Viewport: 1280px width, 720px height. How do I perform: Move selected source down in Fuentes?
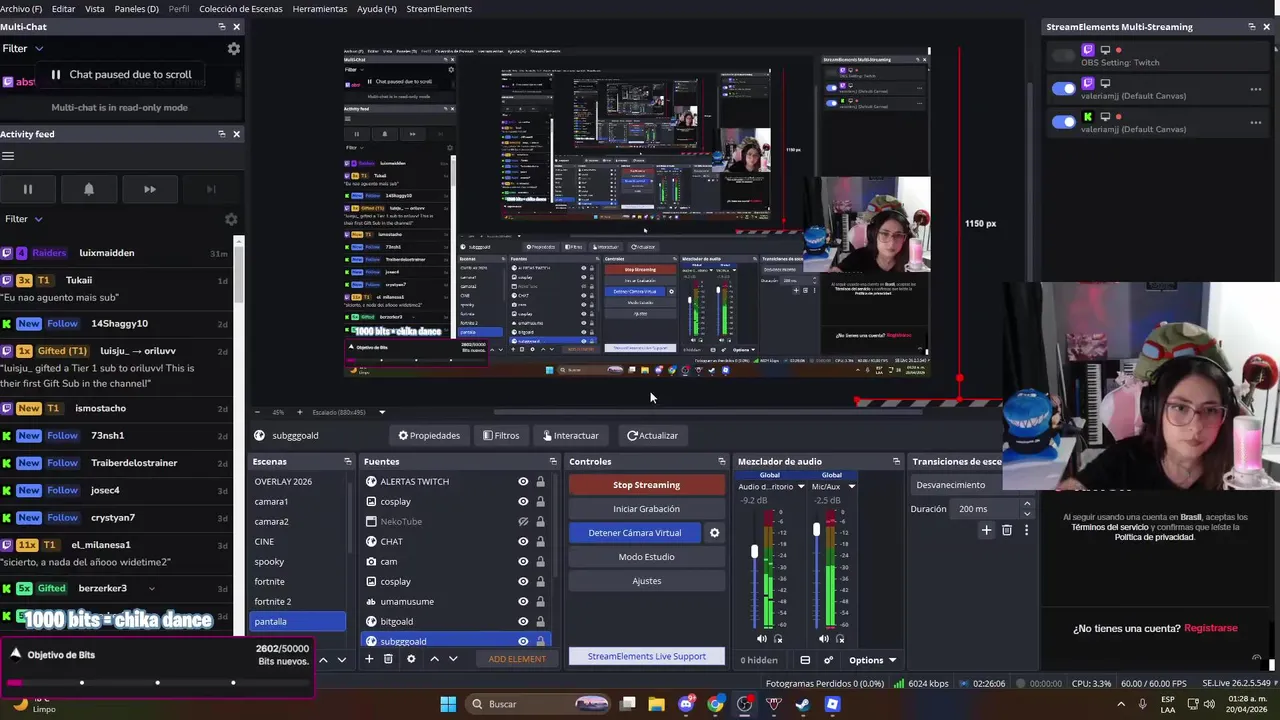[x=453, y=659]
